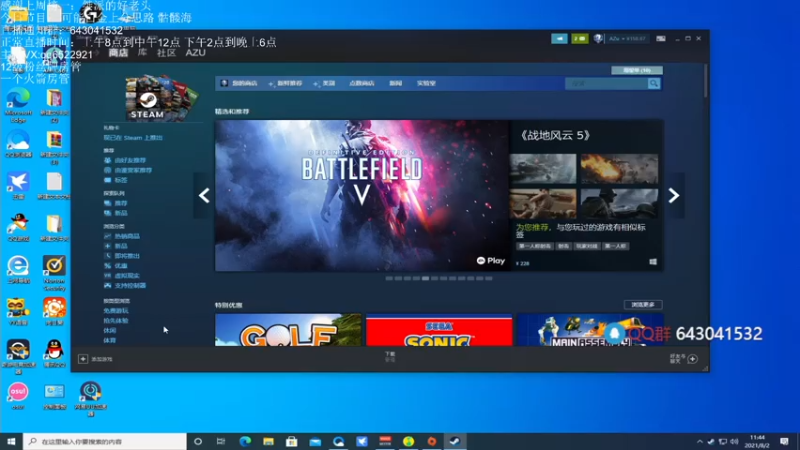Switch to the 商店 tab

[x=118, y=53]
